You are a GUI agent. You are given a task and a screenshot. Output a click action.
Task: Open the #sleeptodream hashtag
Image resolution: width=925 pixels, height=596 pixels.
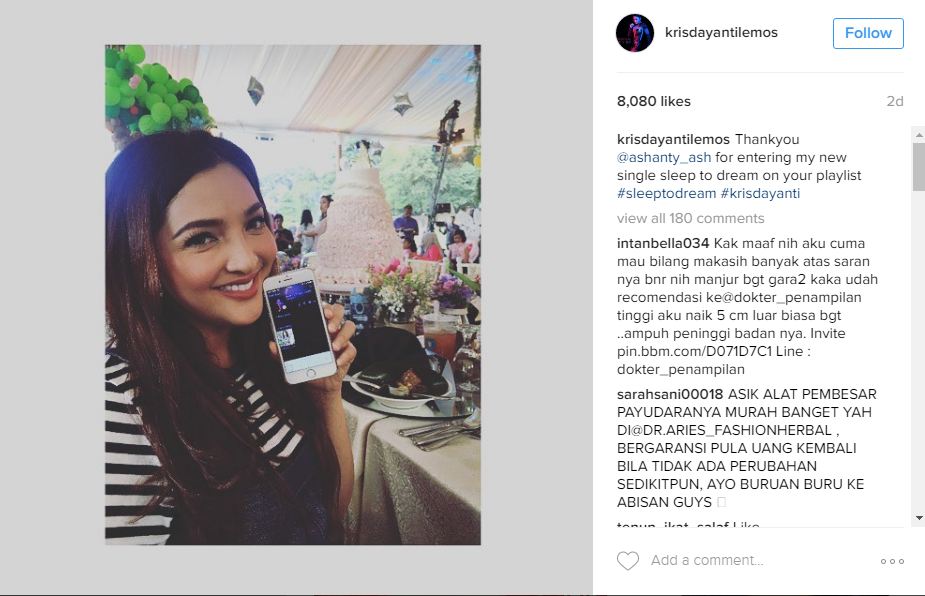[667, 194]
